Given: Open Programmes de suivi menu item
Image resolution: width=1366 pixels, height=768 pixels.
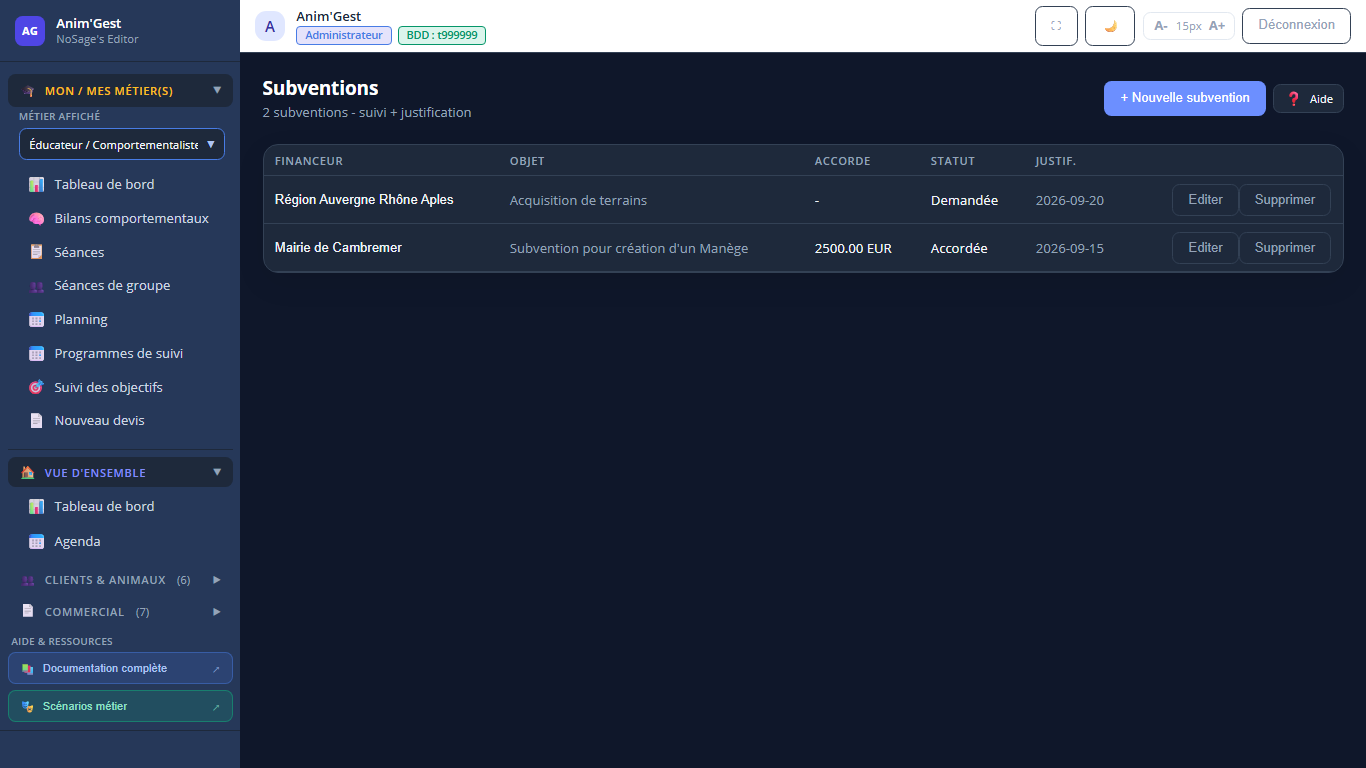Looking at the screenshot, I should (120, 353).
